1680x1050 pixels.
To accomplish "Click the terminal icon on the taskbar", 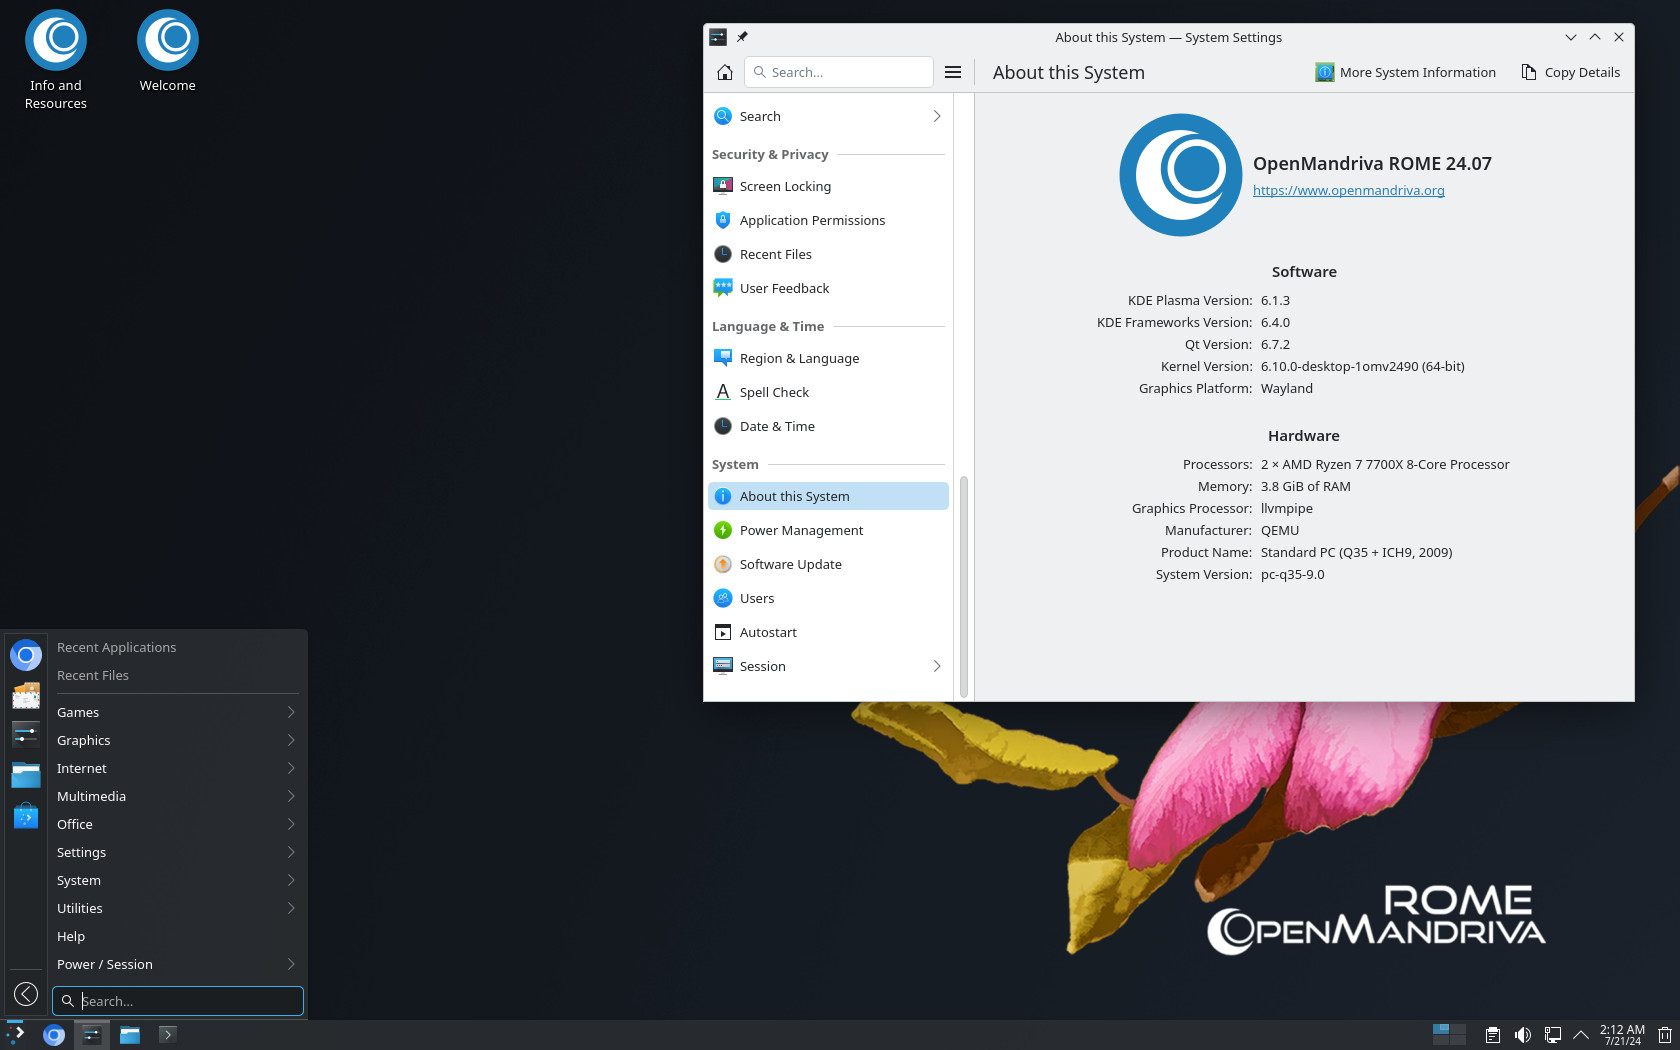I will (168, 1034).
